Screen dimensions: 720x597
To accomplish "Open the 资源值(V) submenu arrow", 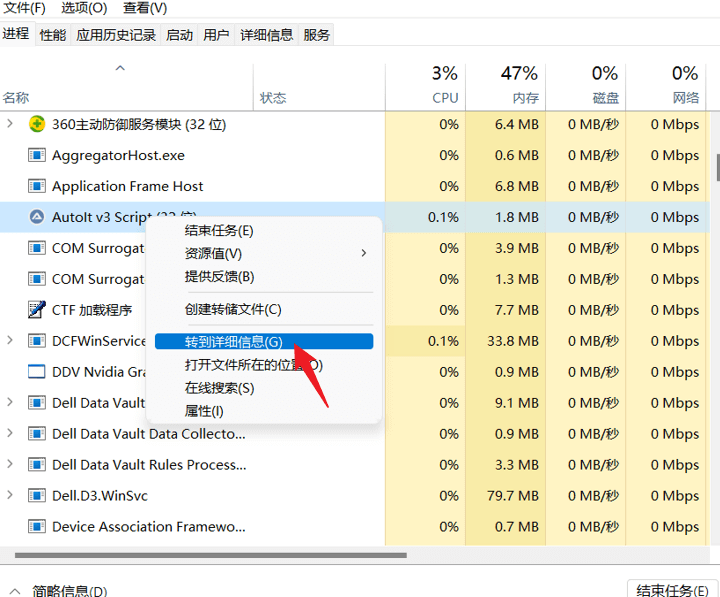I will point(364,253).
